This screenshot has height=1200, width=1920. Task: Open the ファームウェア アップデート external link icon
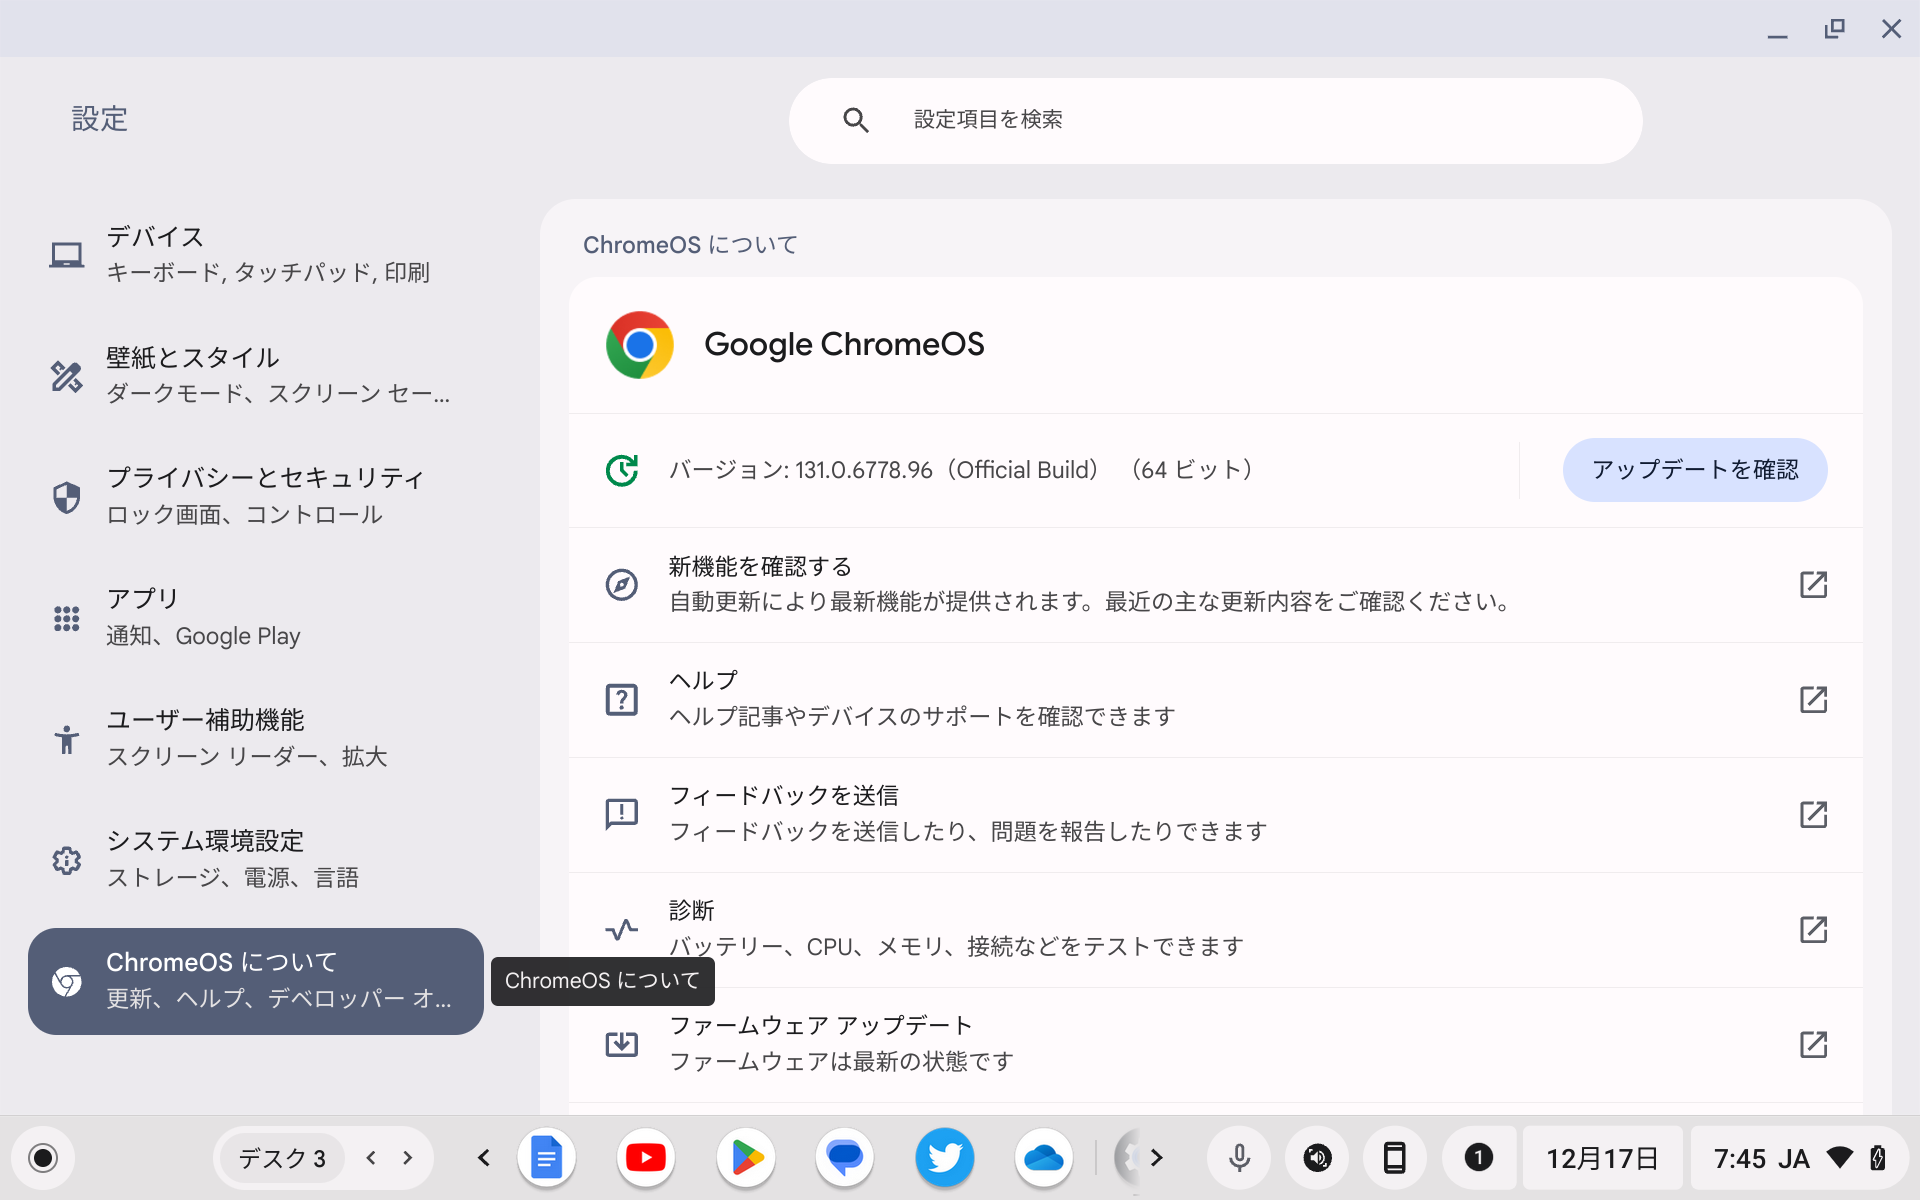(1815, 1045)
